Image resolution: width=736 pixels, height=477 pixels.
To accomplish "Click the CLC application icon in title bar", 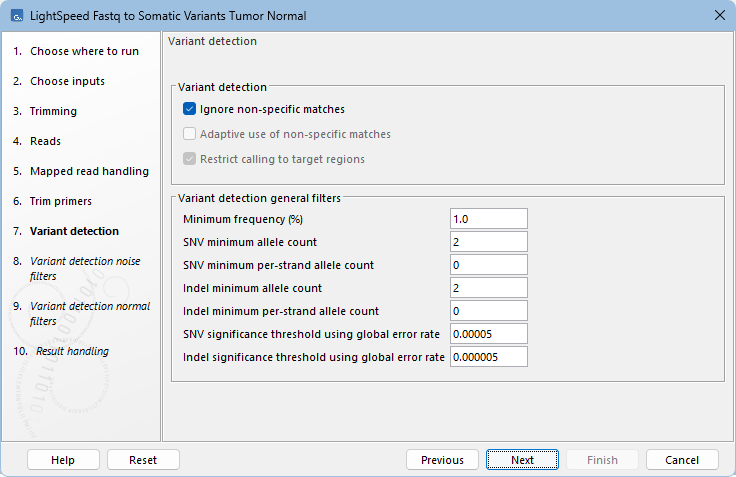I will point(17,16).
